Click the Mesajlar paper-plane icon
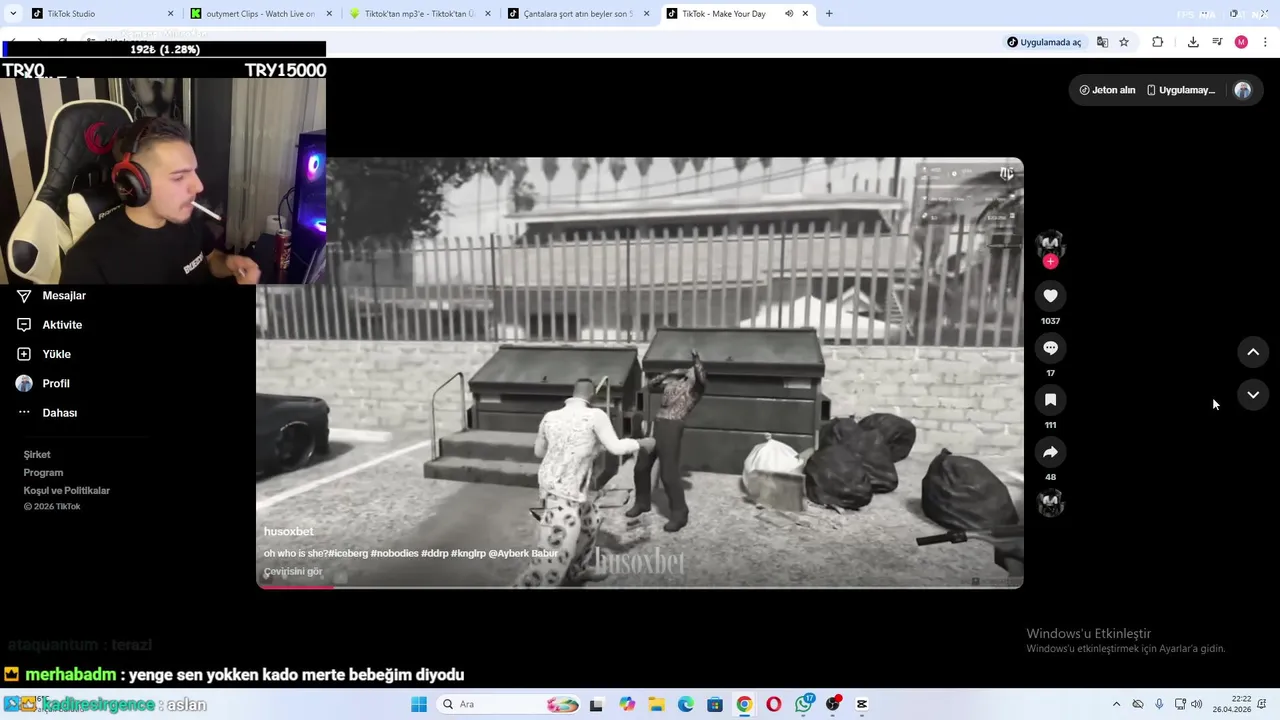This screenshot has height=720, width=1280. click(x=24, y=296)
